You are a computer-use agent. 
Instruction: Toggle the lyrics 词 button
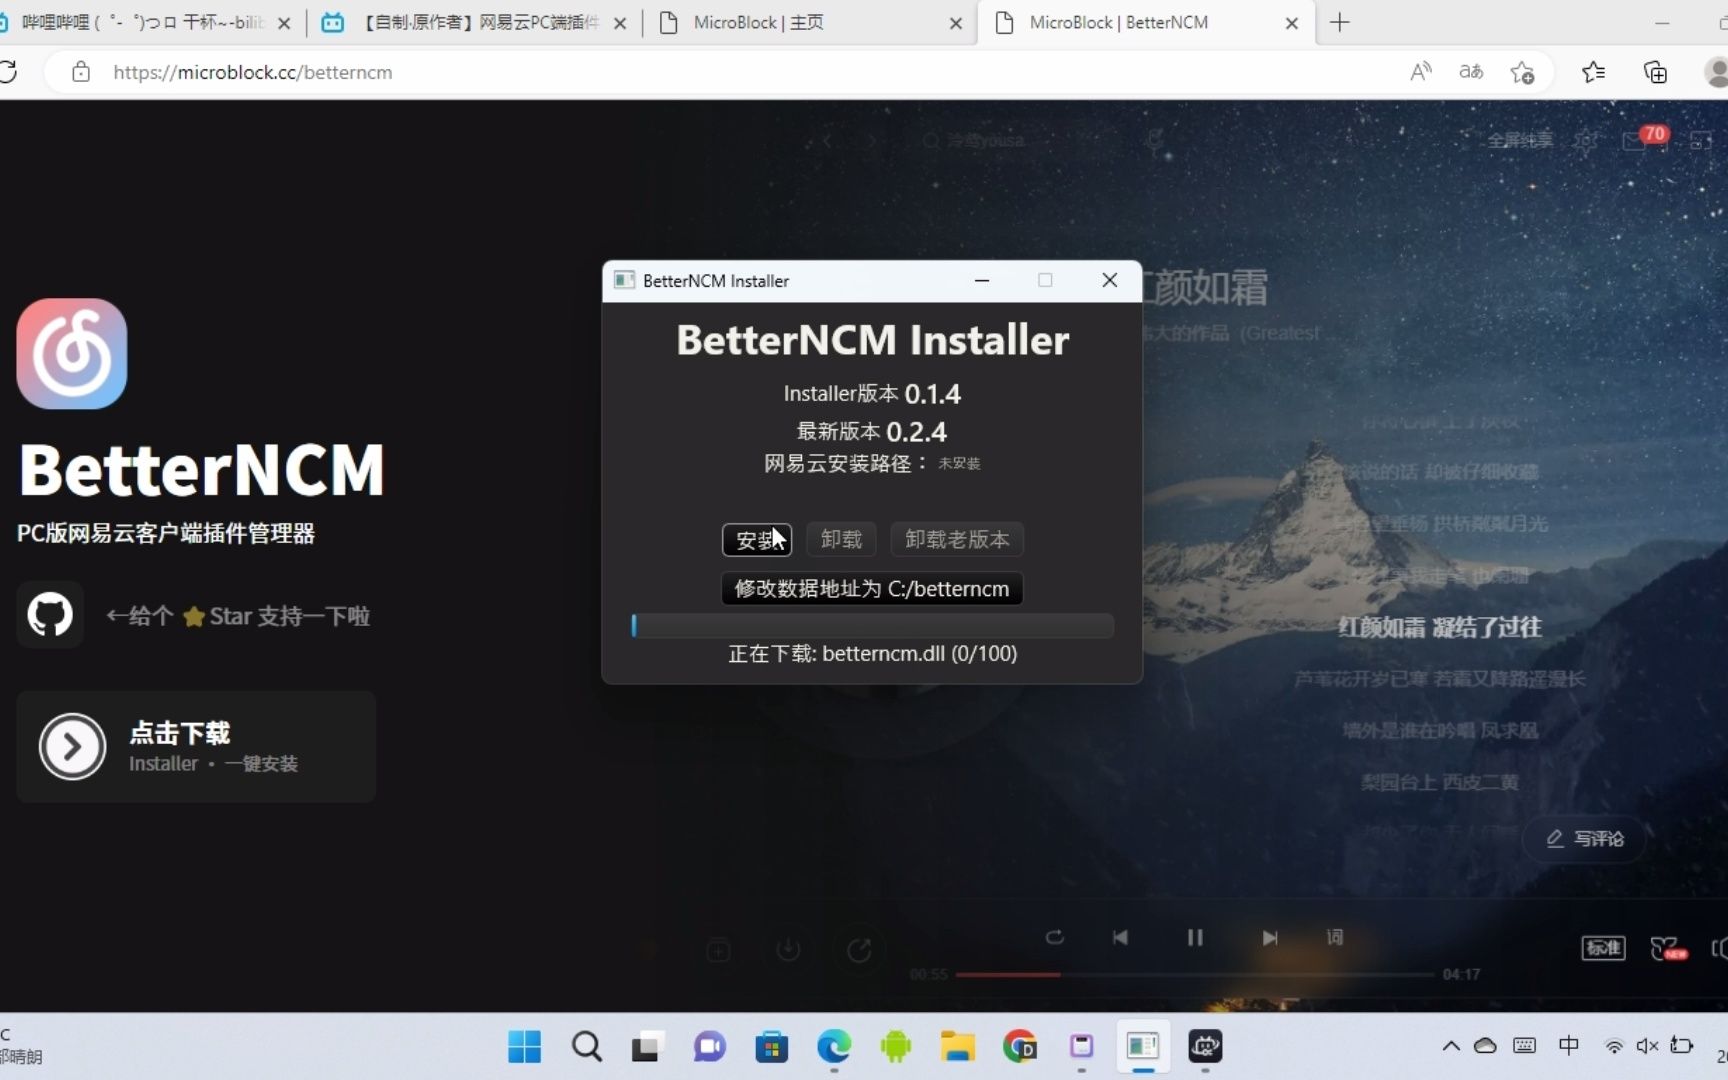1335,937
